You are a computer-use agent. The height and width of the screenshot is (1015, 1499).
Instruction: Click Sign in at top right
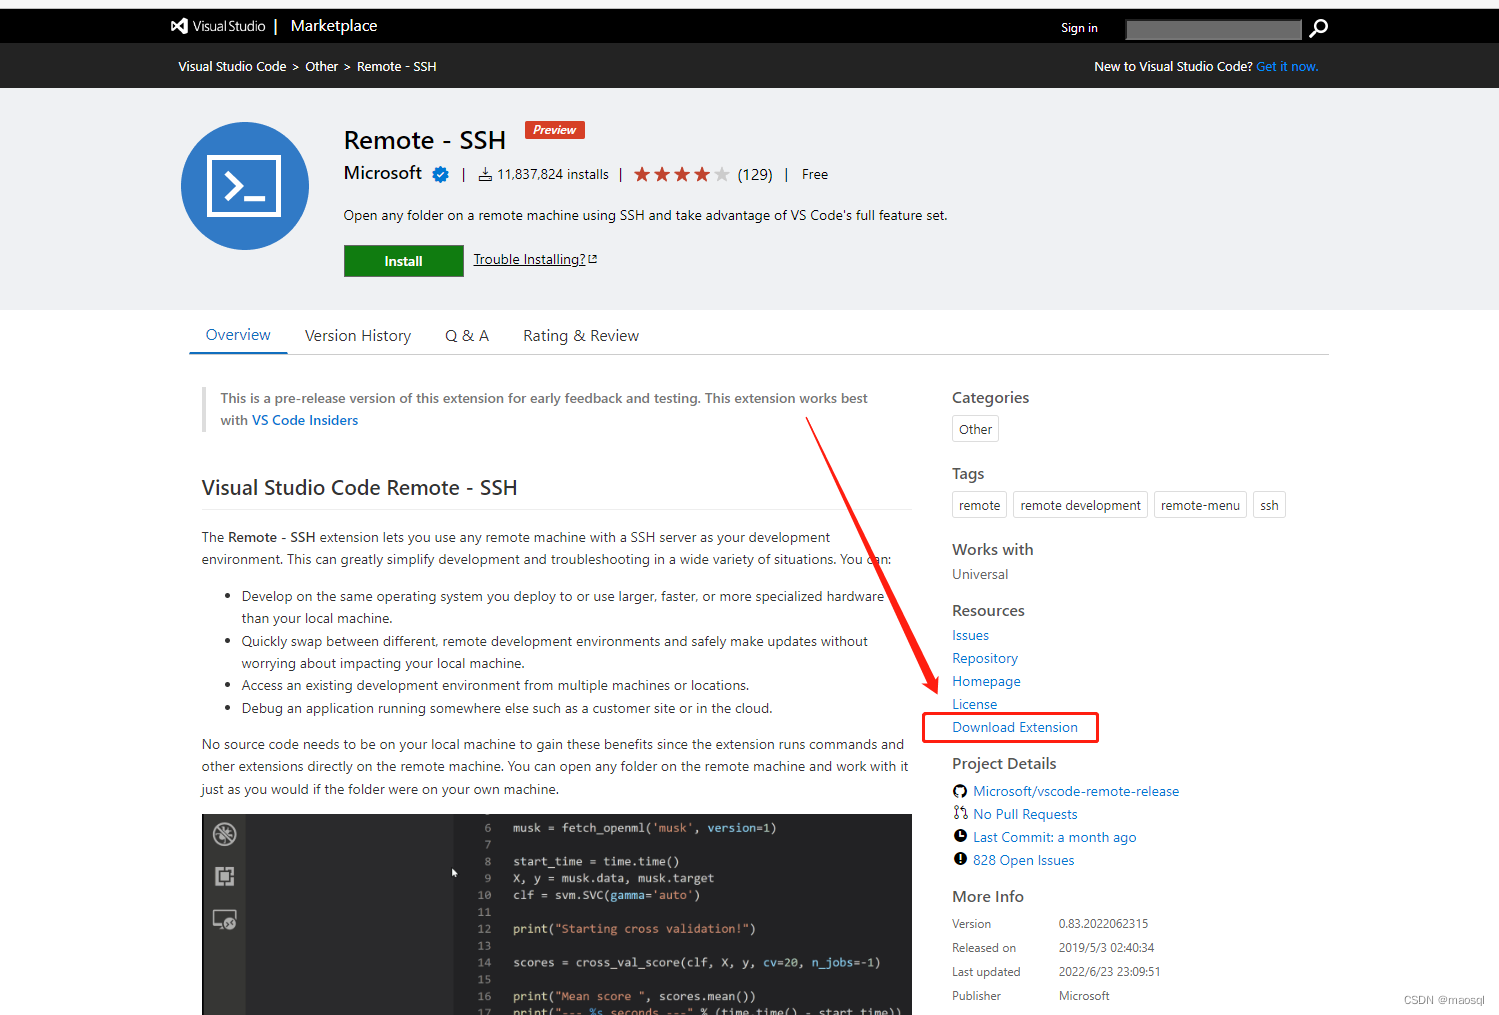click(x=1079, y=27)
